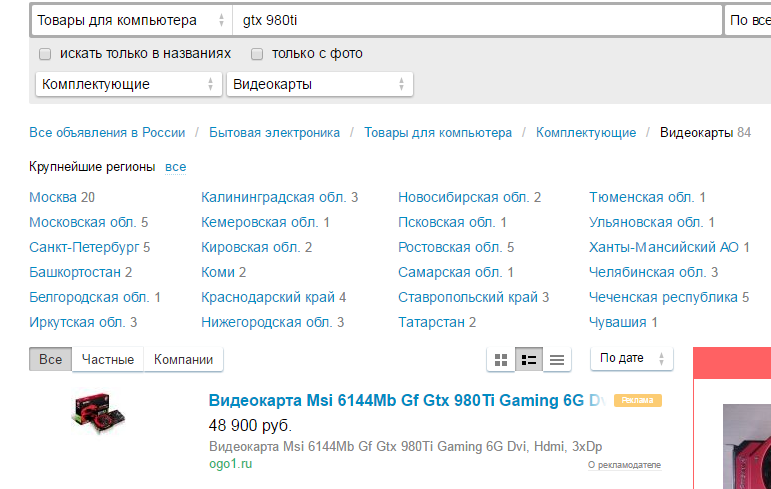
Task: Filter by Тюменская обл.
Action: click(x=642, y=197)
